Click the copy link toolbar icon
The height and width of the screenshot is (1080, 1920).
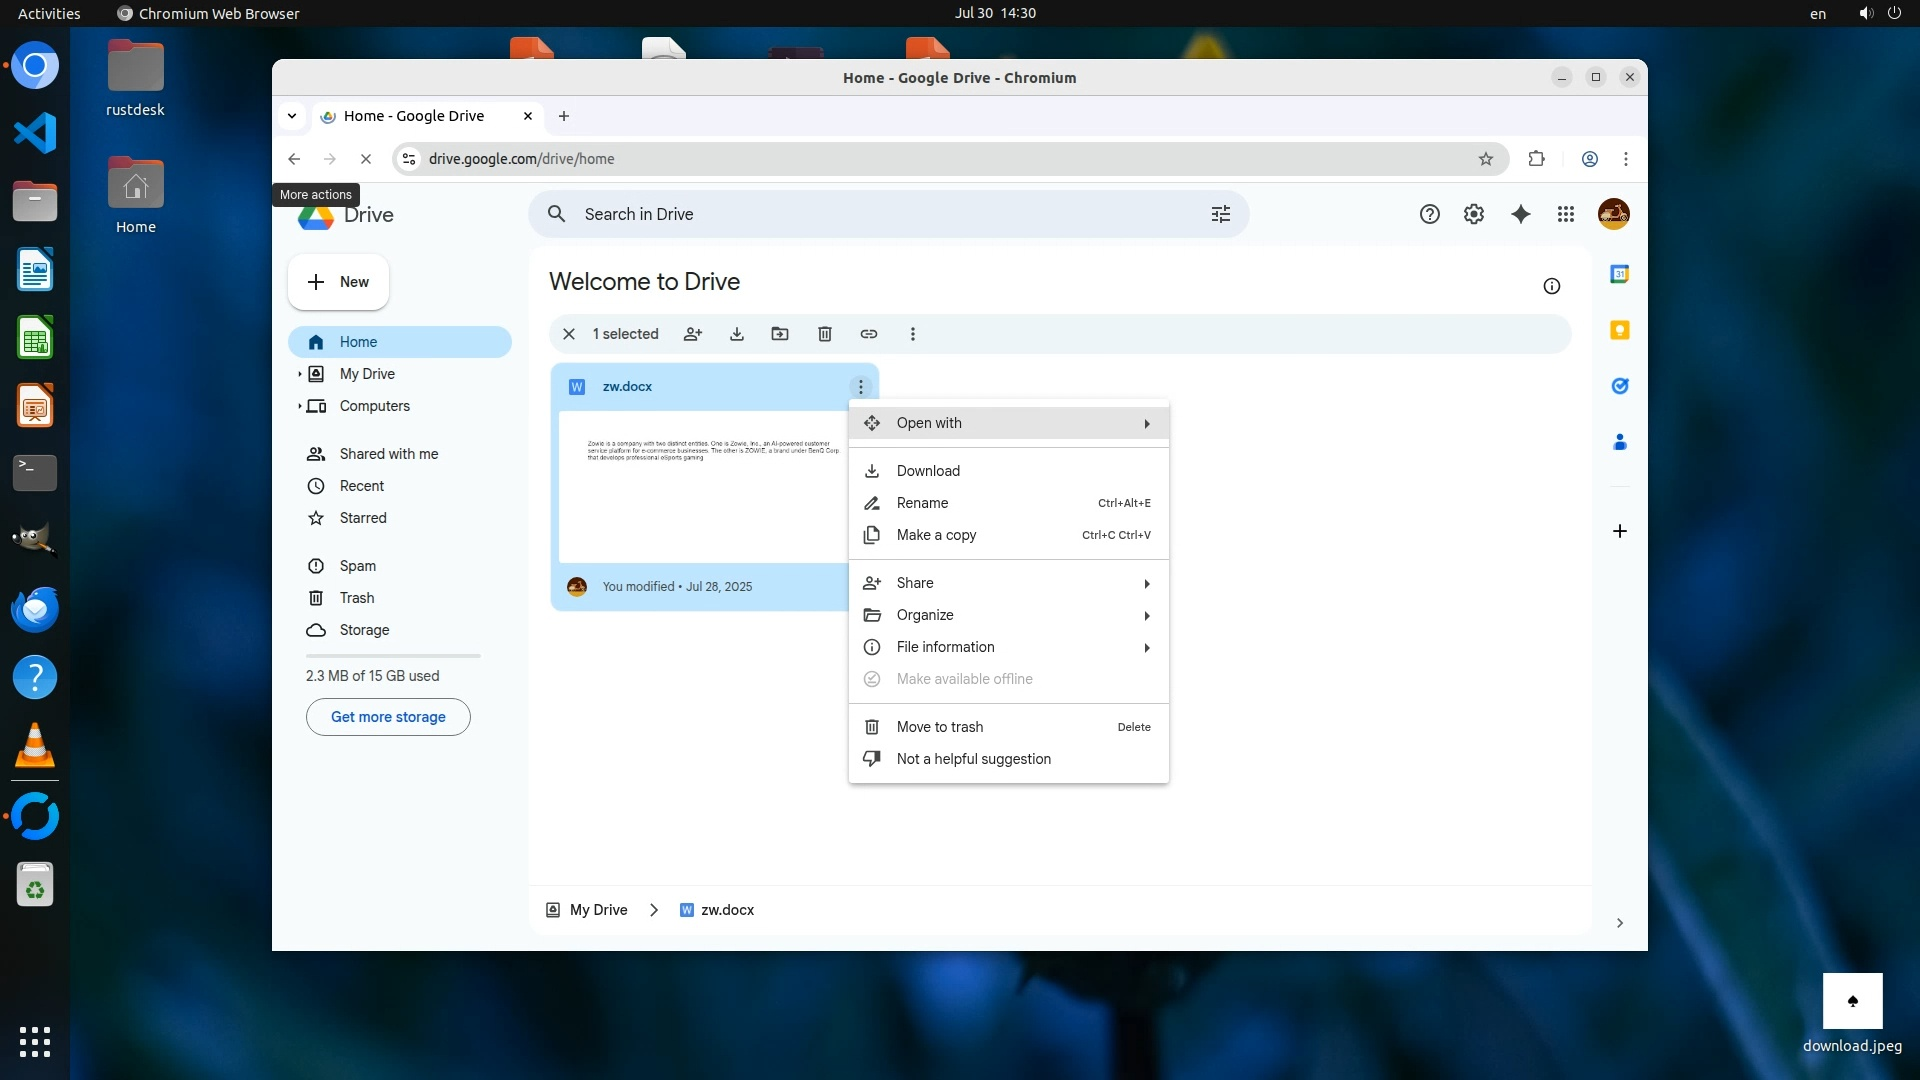(x=869, y=334)
